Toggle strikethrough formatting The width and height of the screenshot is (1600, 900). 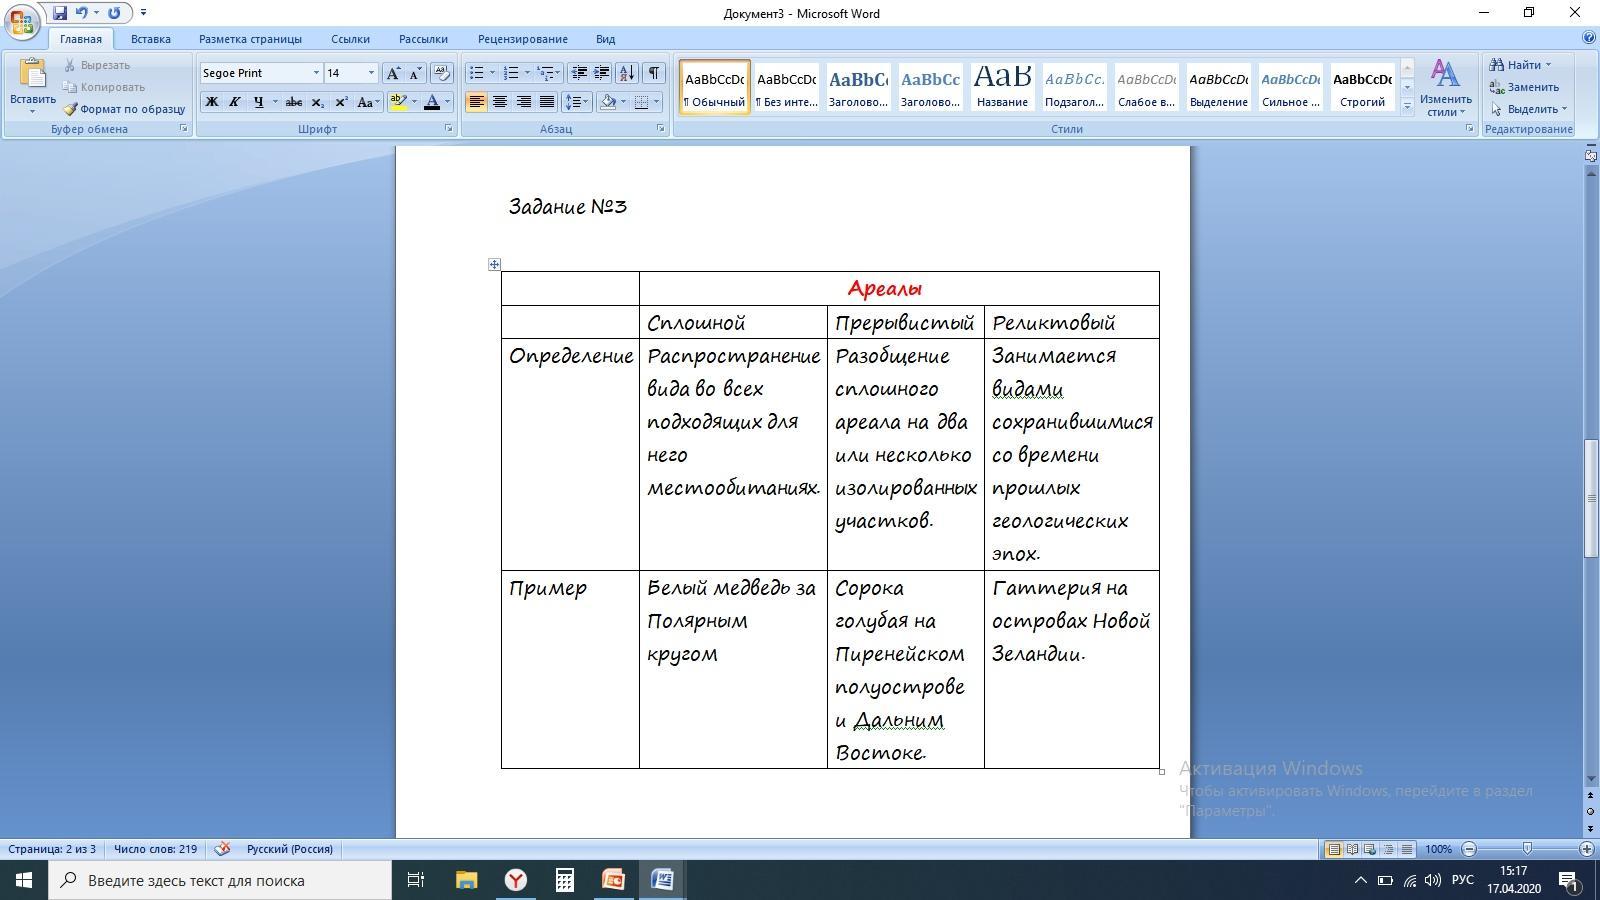pos(294,102)
